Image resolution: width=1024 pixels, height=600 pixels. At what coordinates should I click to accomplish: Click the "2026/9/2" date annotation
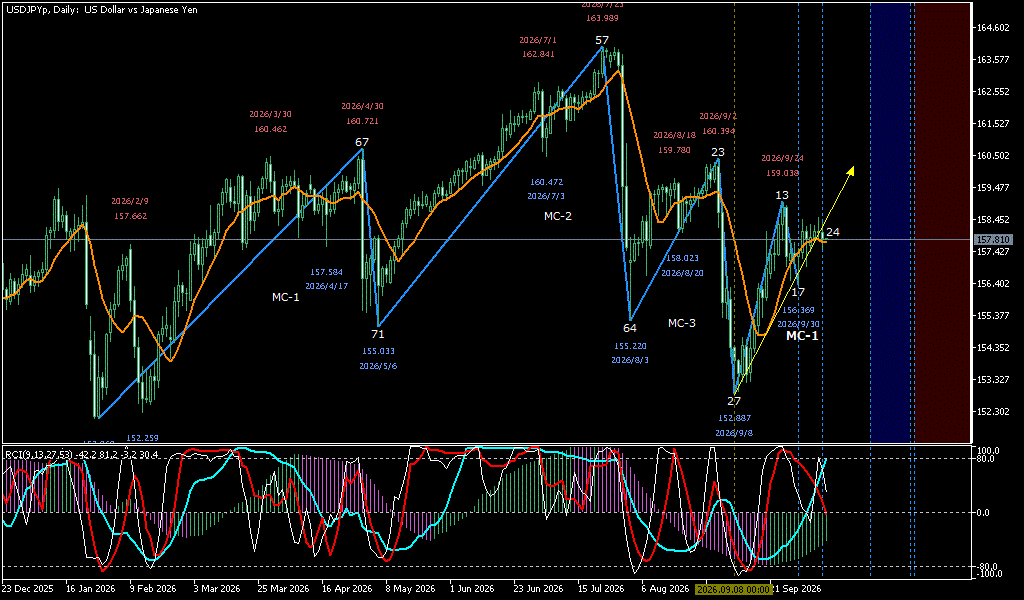pos(718,116)
